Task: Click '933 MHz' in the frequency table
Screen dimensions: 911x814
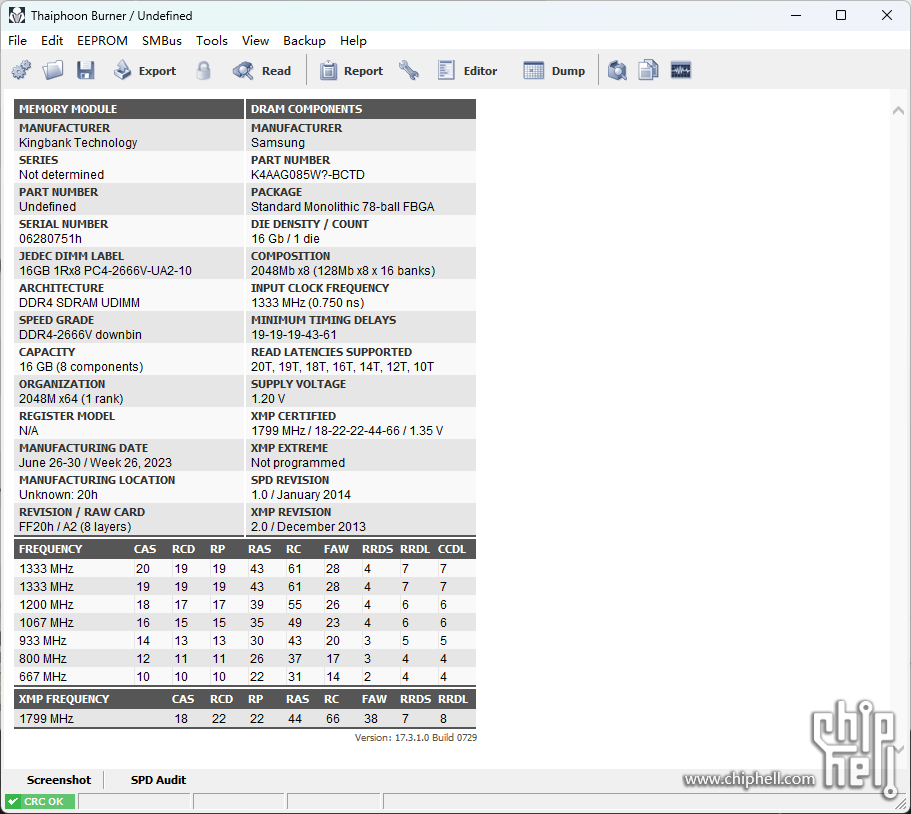Action: (x=43, y=641)
